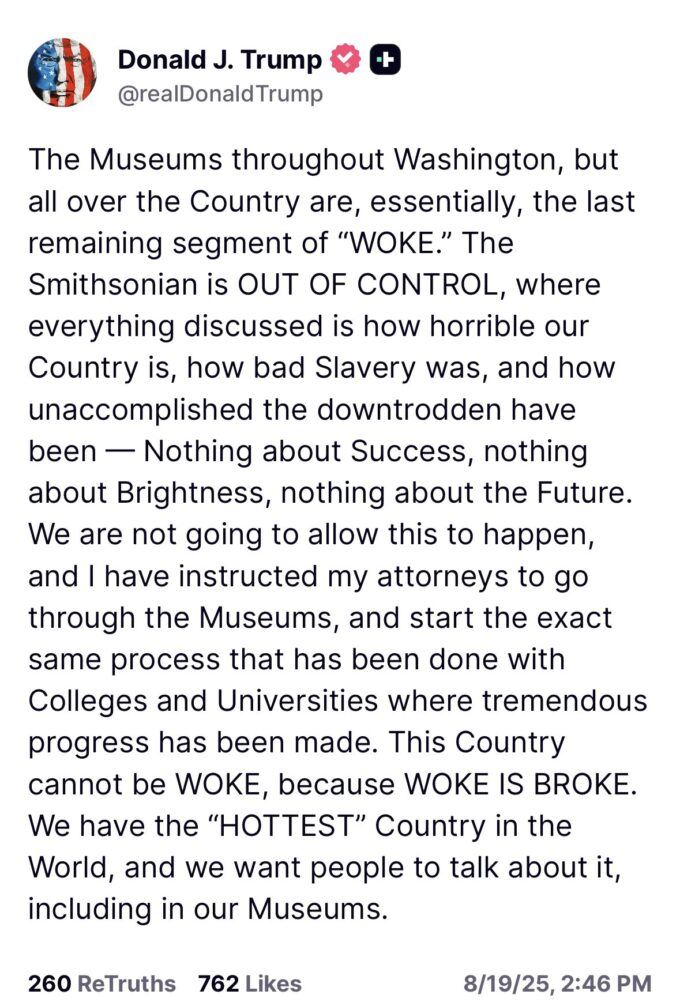Click the number 260 in ReTruths
The image size is (680, 1006).
[x=49, y=984]
